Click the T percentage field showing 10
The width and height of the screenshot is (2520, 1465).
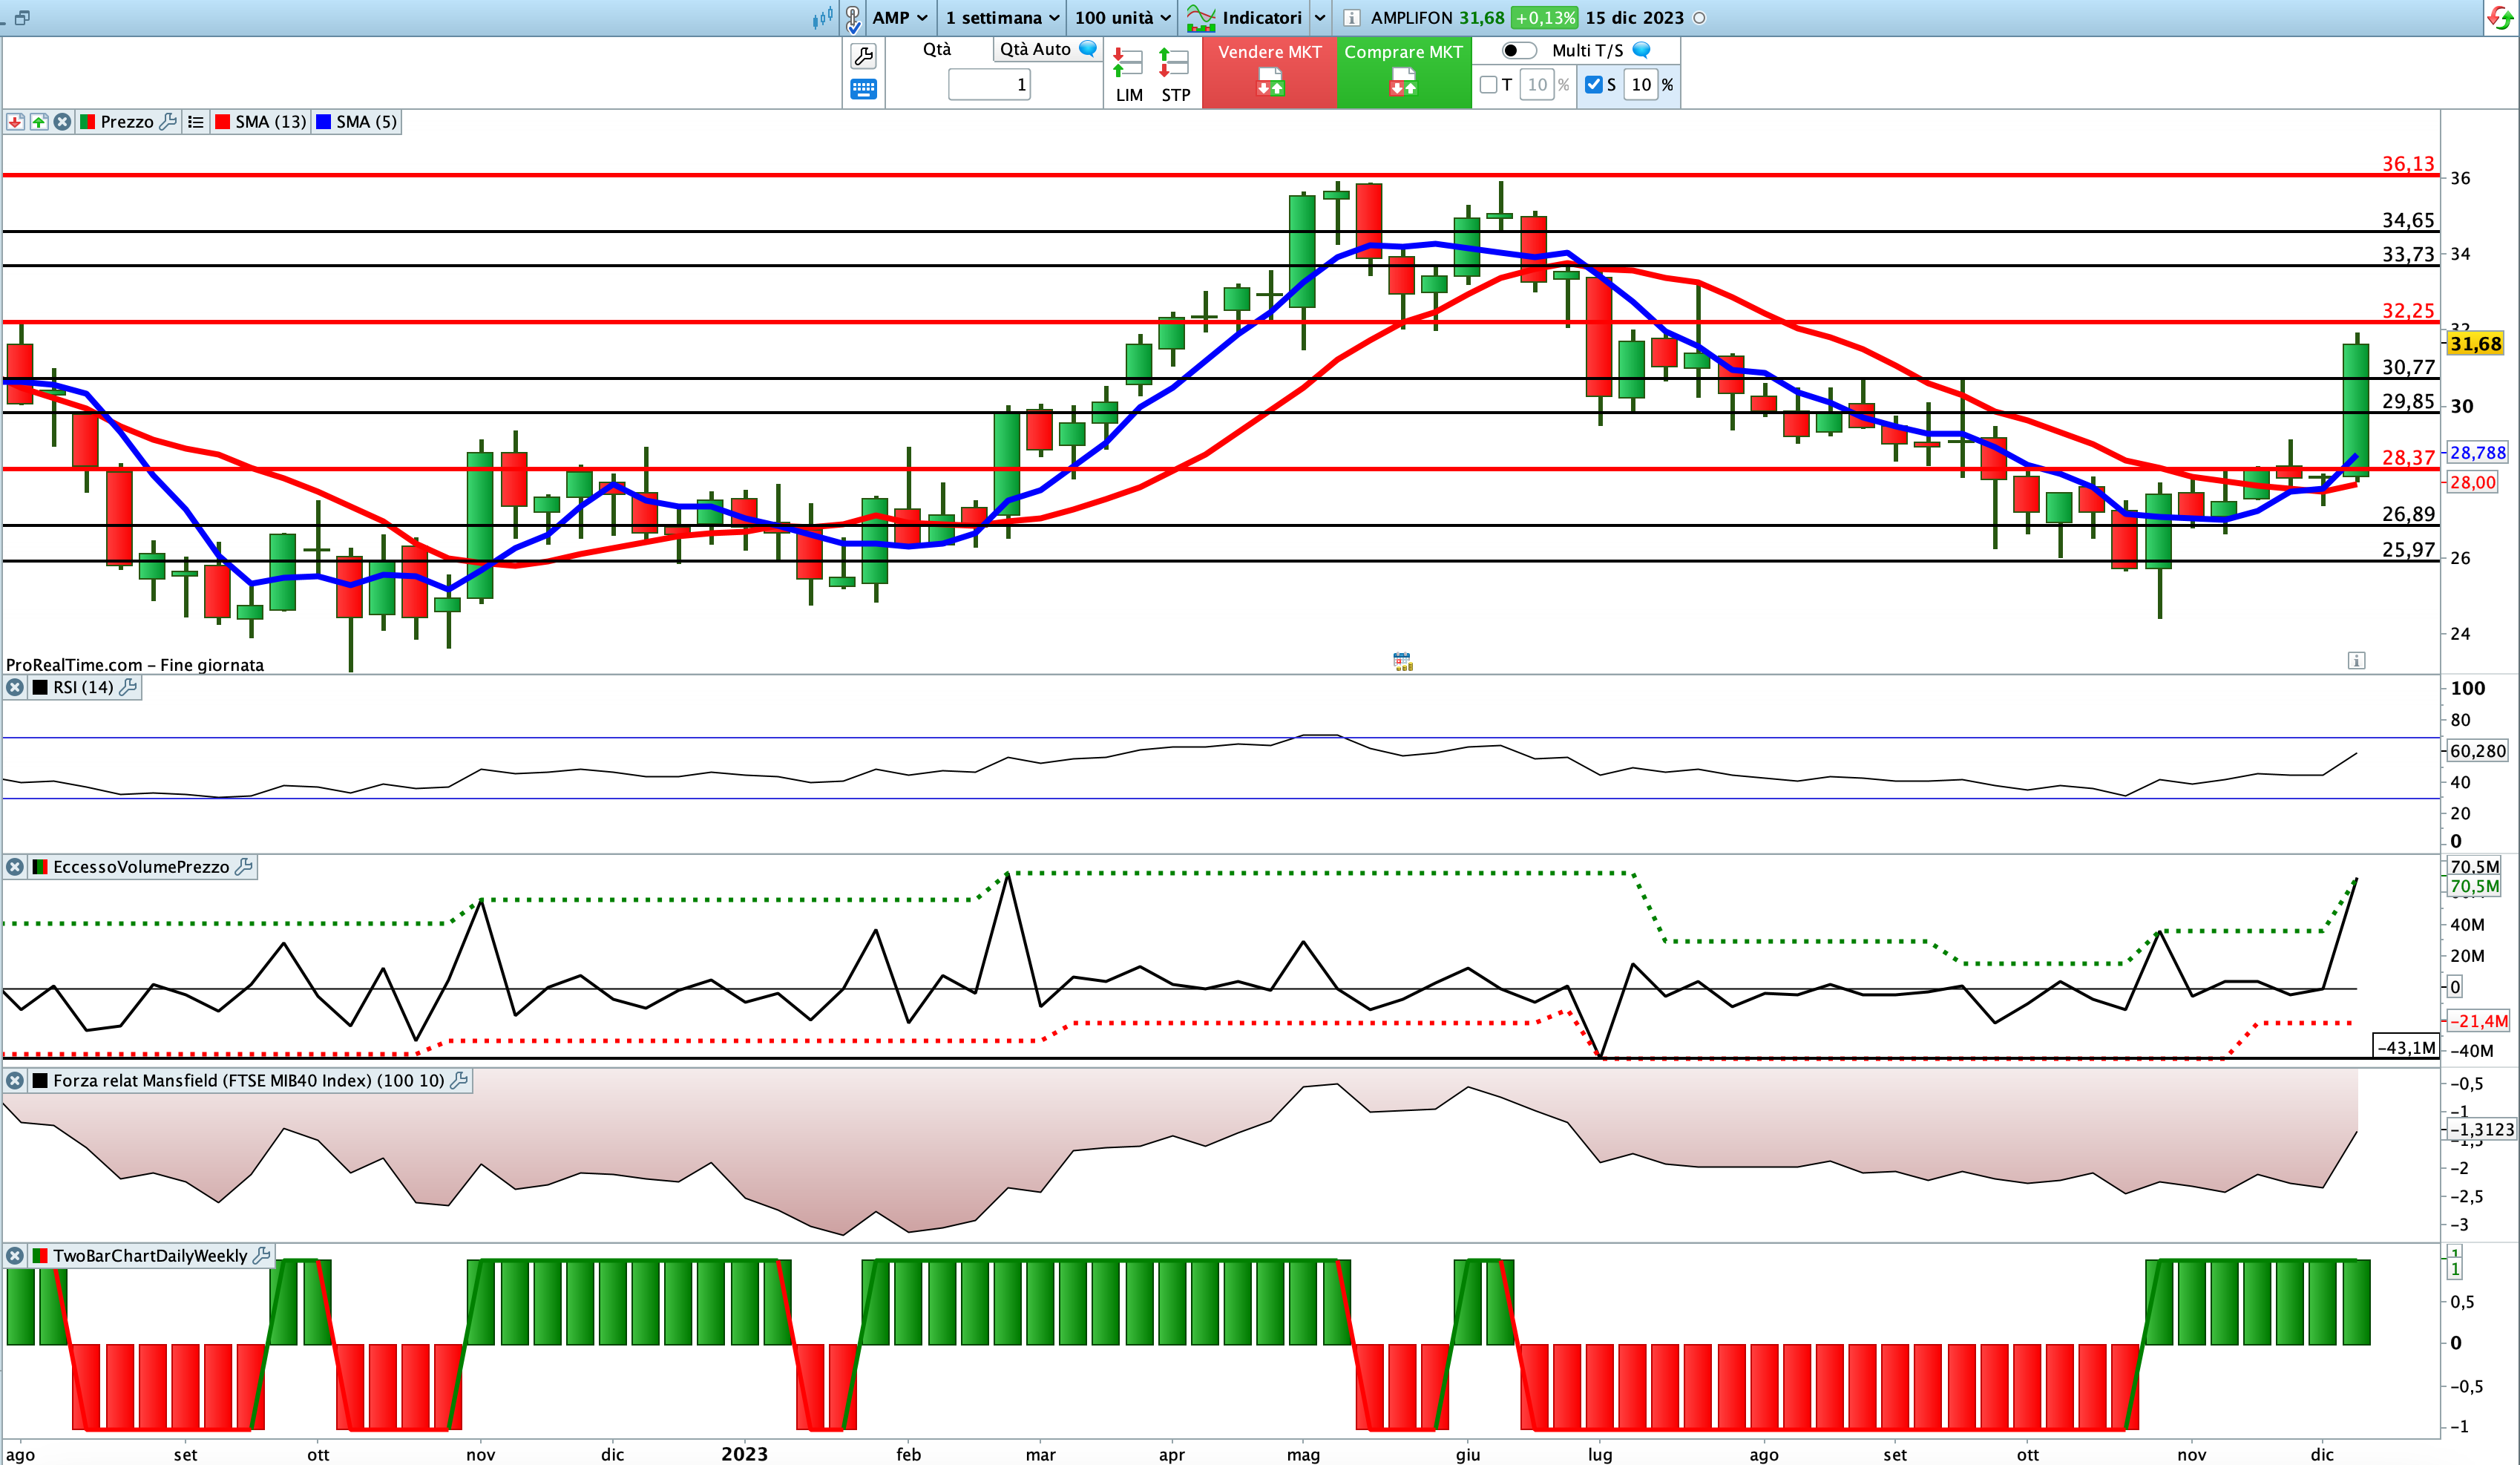click(x=1537, y=85)
